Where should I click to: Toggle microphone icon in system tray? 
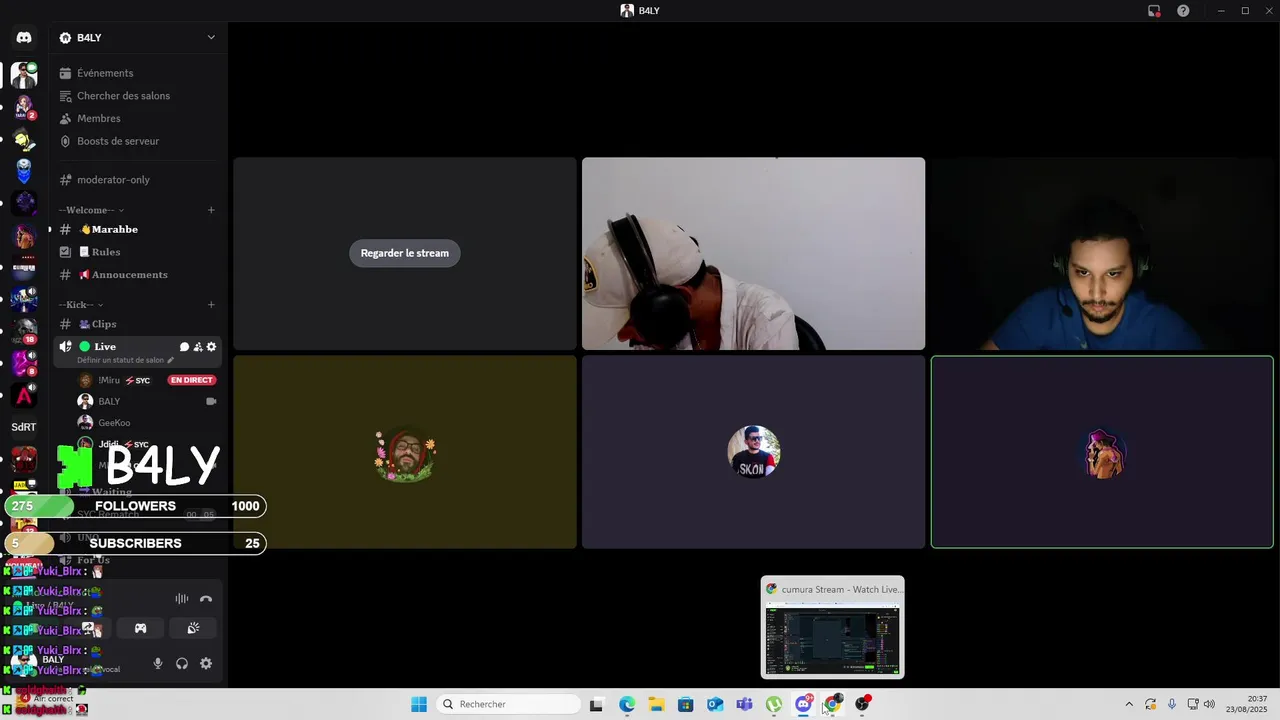point(1172,704)
